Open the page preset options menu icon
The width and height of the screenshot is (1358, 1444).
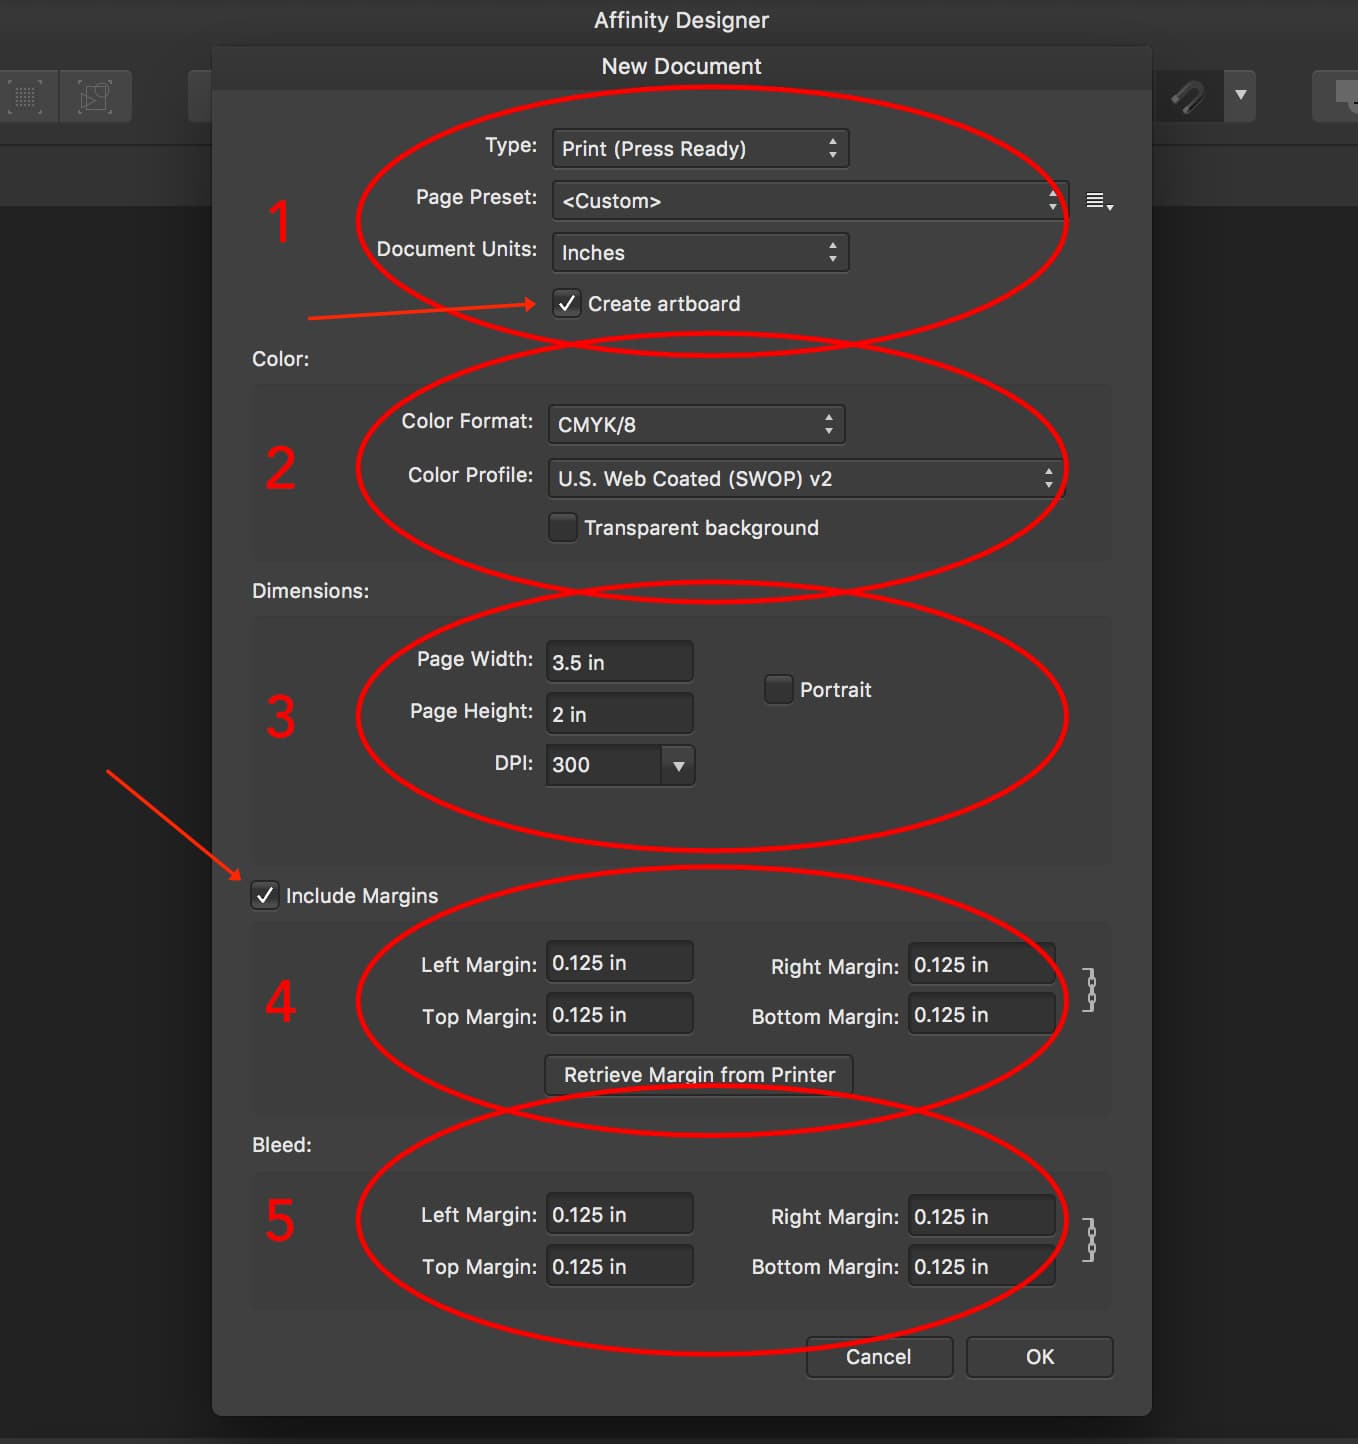coord(1099,202)
